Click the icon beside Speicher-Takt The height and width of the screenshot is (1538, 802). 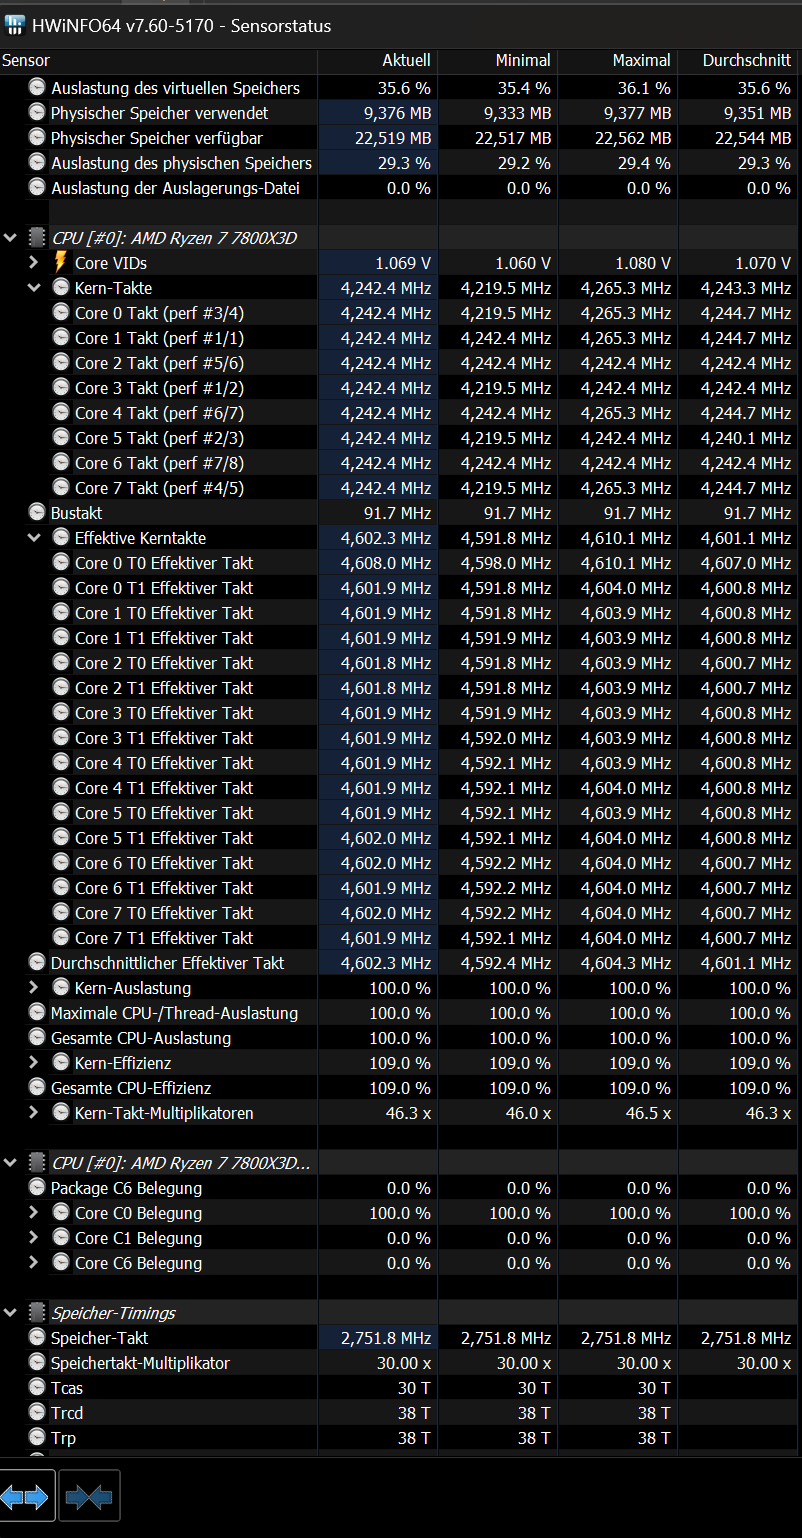[37, 1338]
